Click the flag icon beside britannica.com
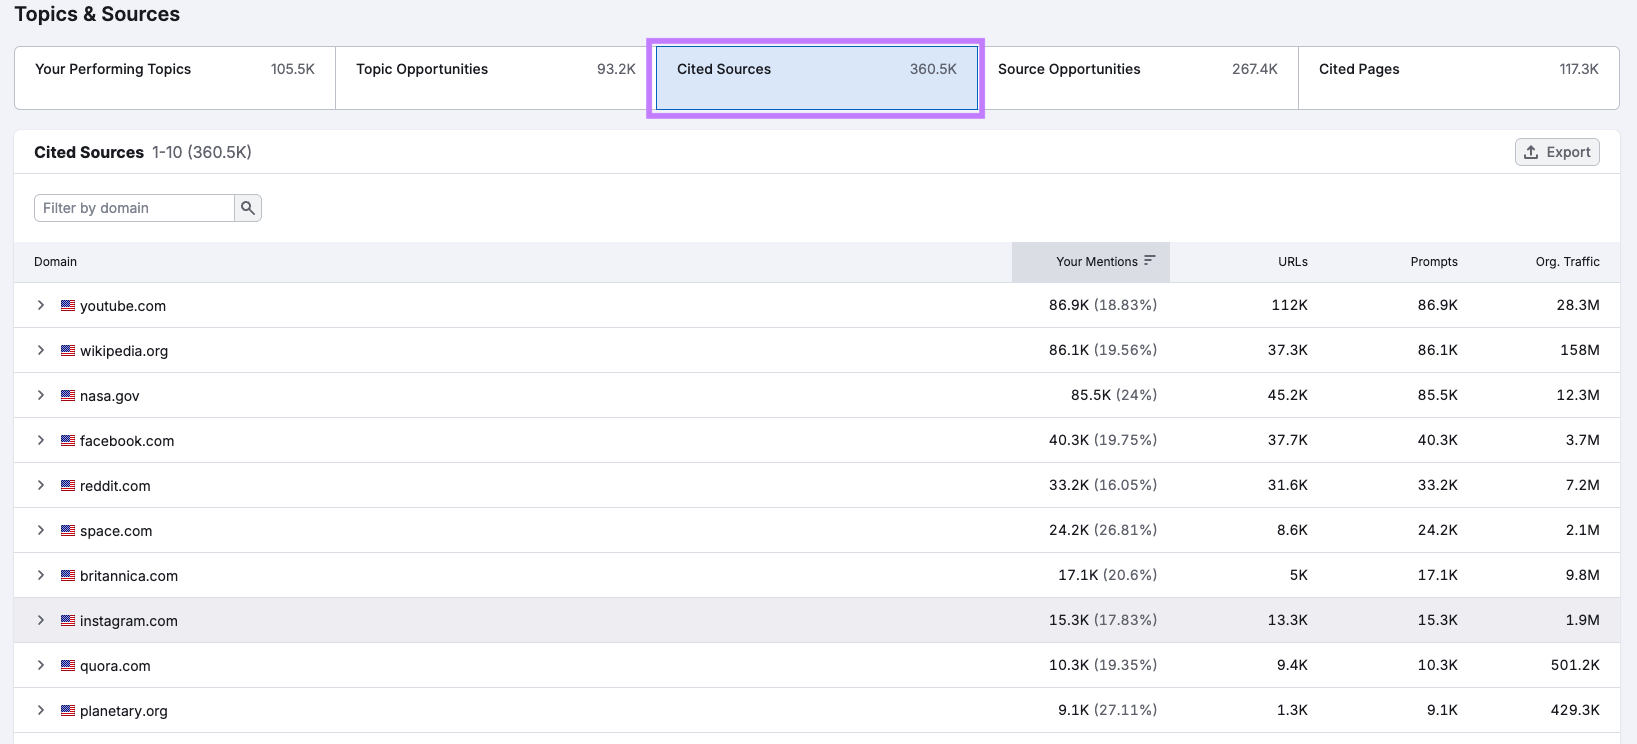 point(68,576)
